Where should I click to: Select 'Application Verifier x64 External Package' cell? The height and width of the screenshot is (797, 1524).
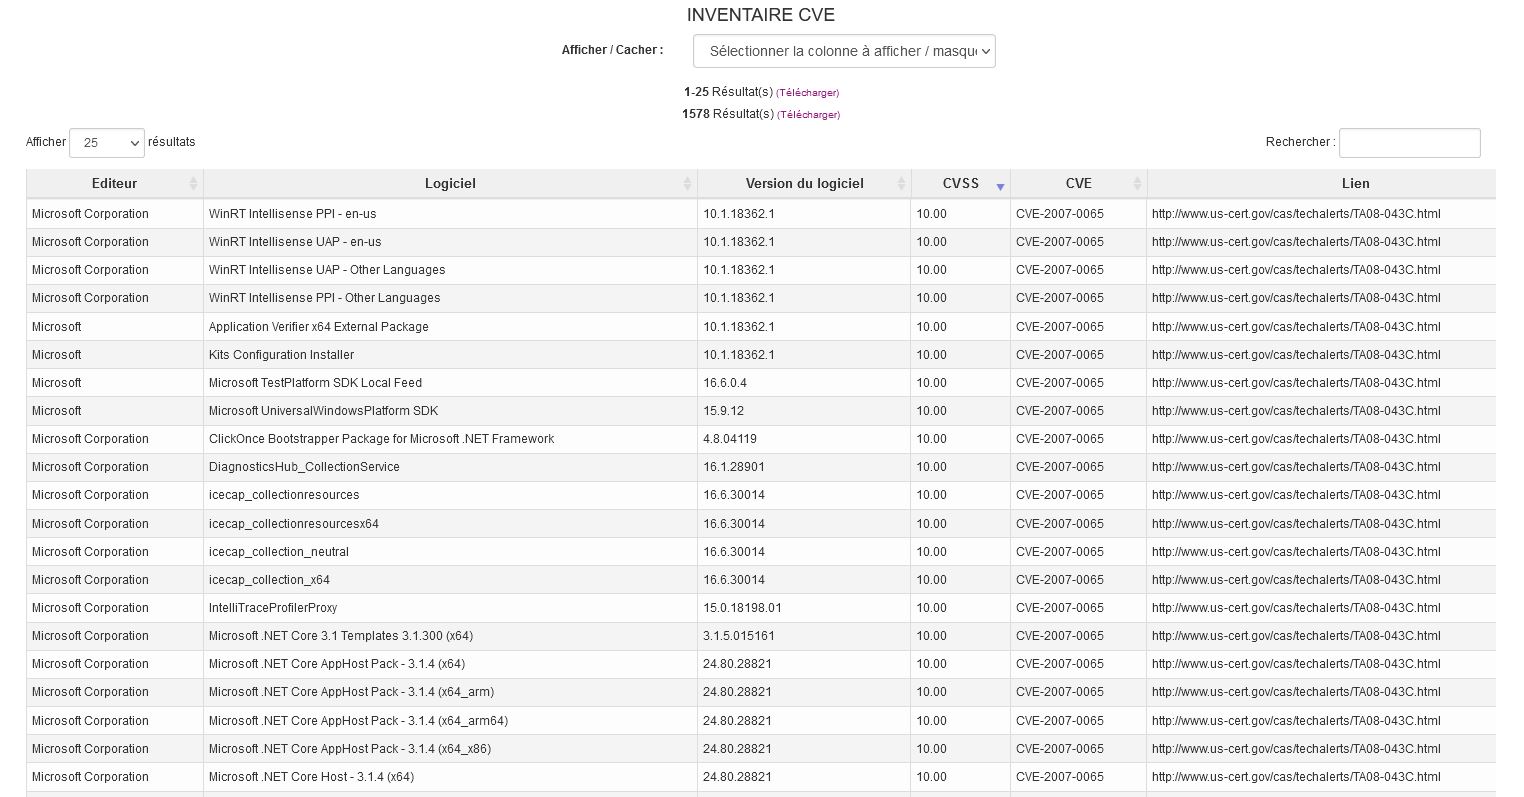pyautogui.click(x=450, y=327)
